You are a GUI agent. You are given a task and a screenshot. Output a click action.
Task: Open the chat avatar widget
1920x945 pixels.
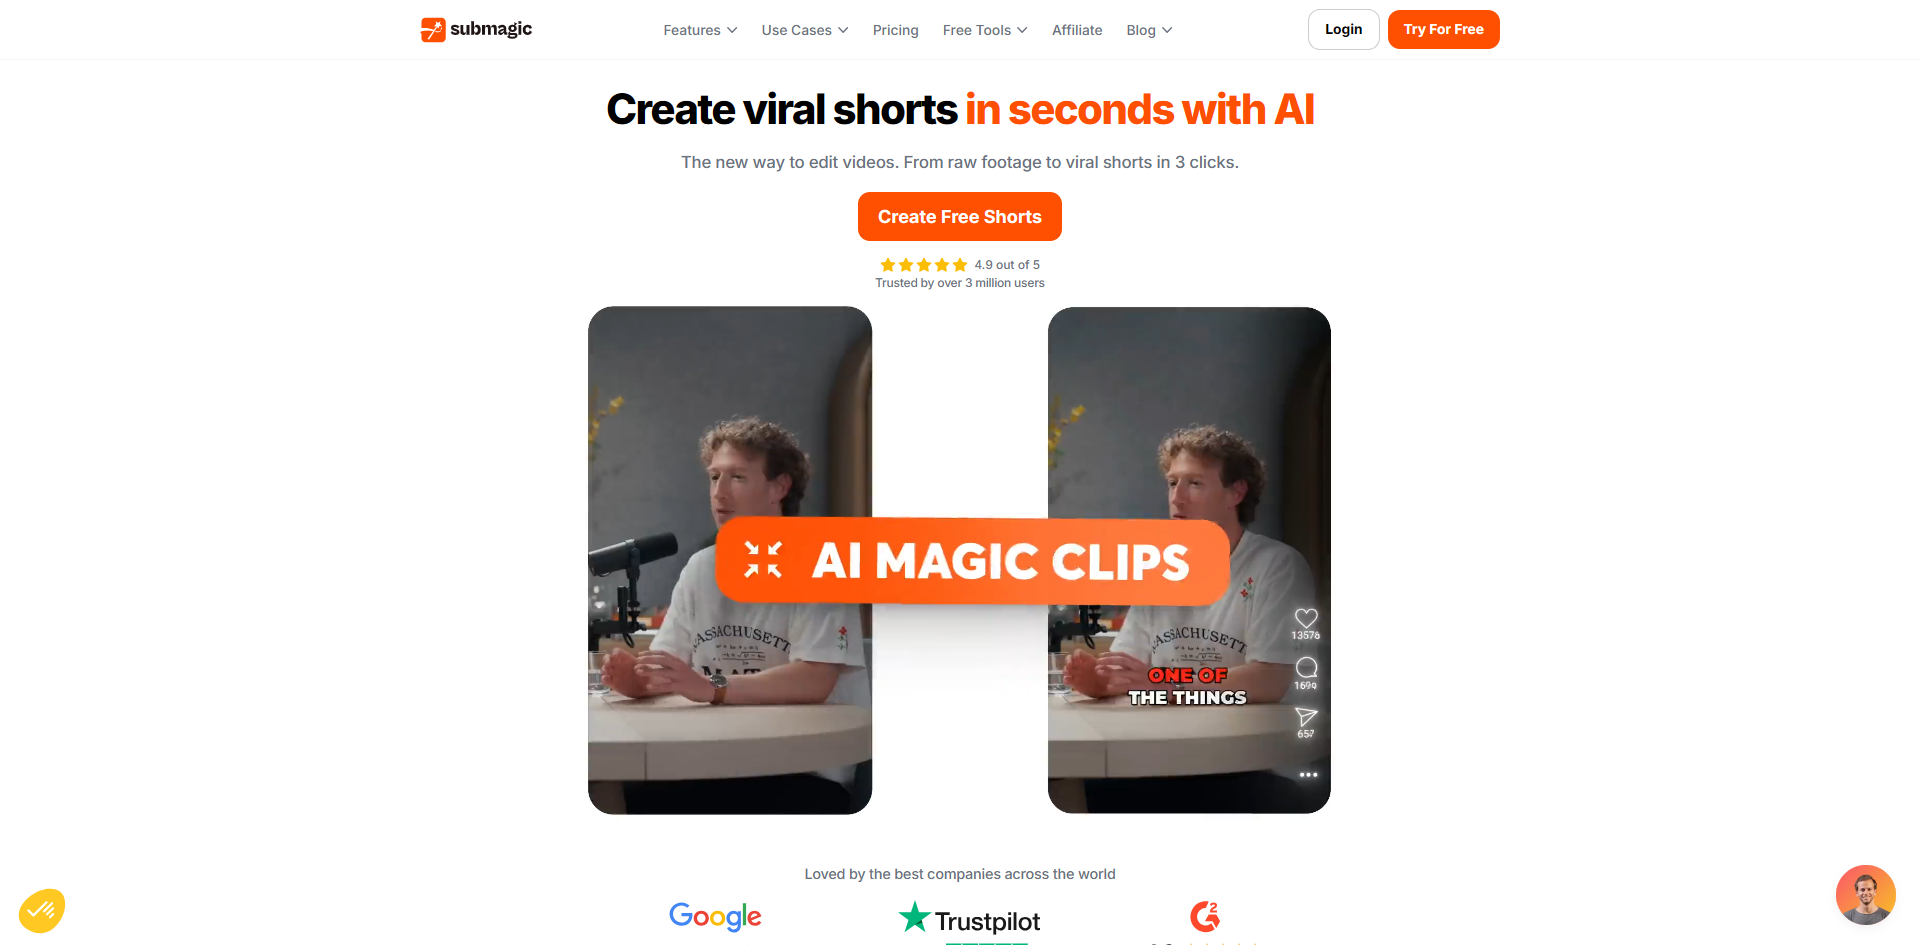point(1865,895)
